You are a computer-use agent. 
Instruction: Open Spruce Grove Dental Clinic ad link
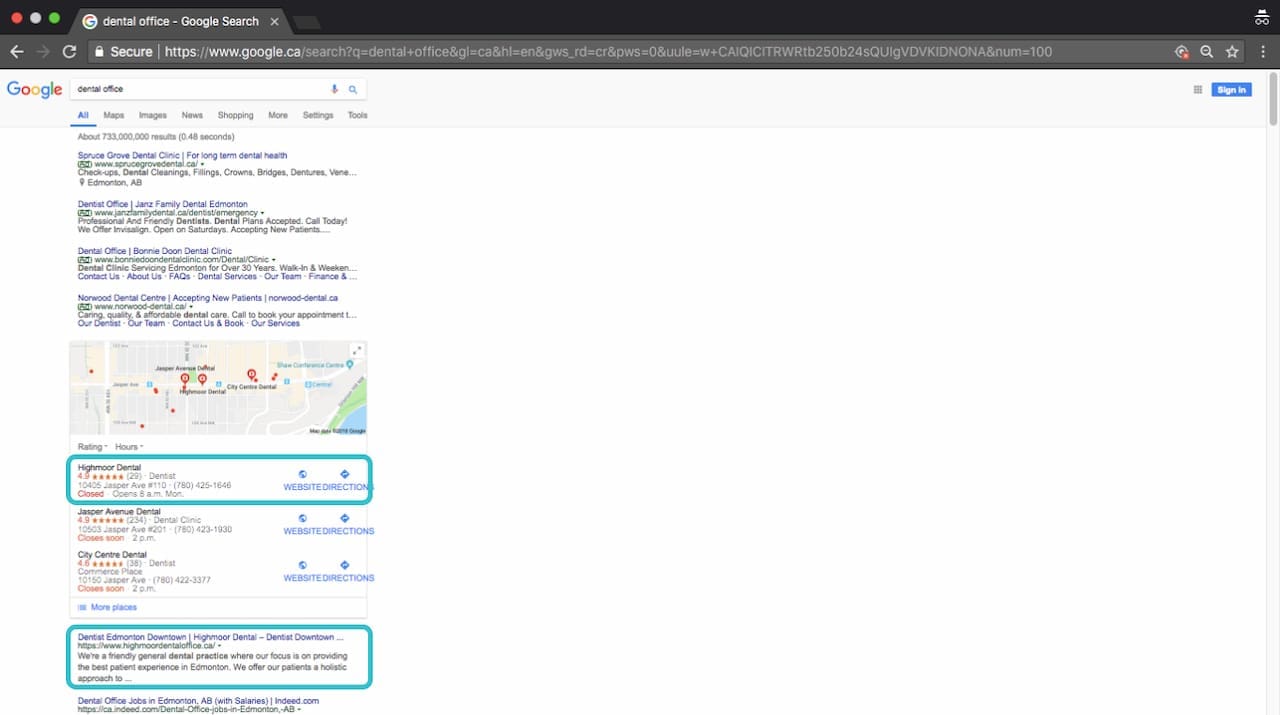(x=182, y=155)
